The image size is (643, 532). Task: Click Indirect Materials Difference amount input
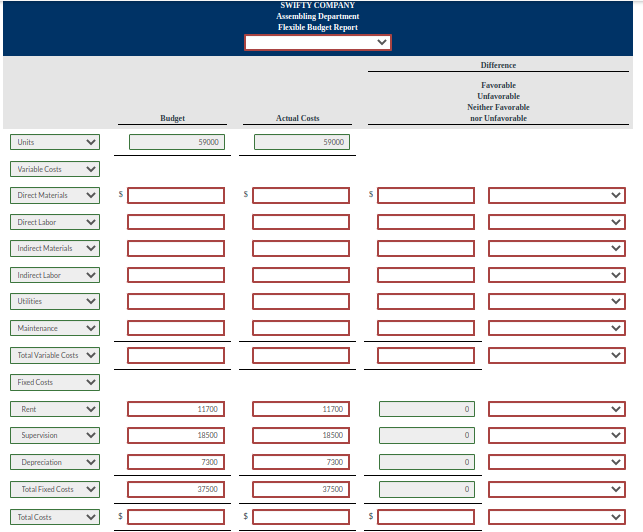tap(426, 249)
